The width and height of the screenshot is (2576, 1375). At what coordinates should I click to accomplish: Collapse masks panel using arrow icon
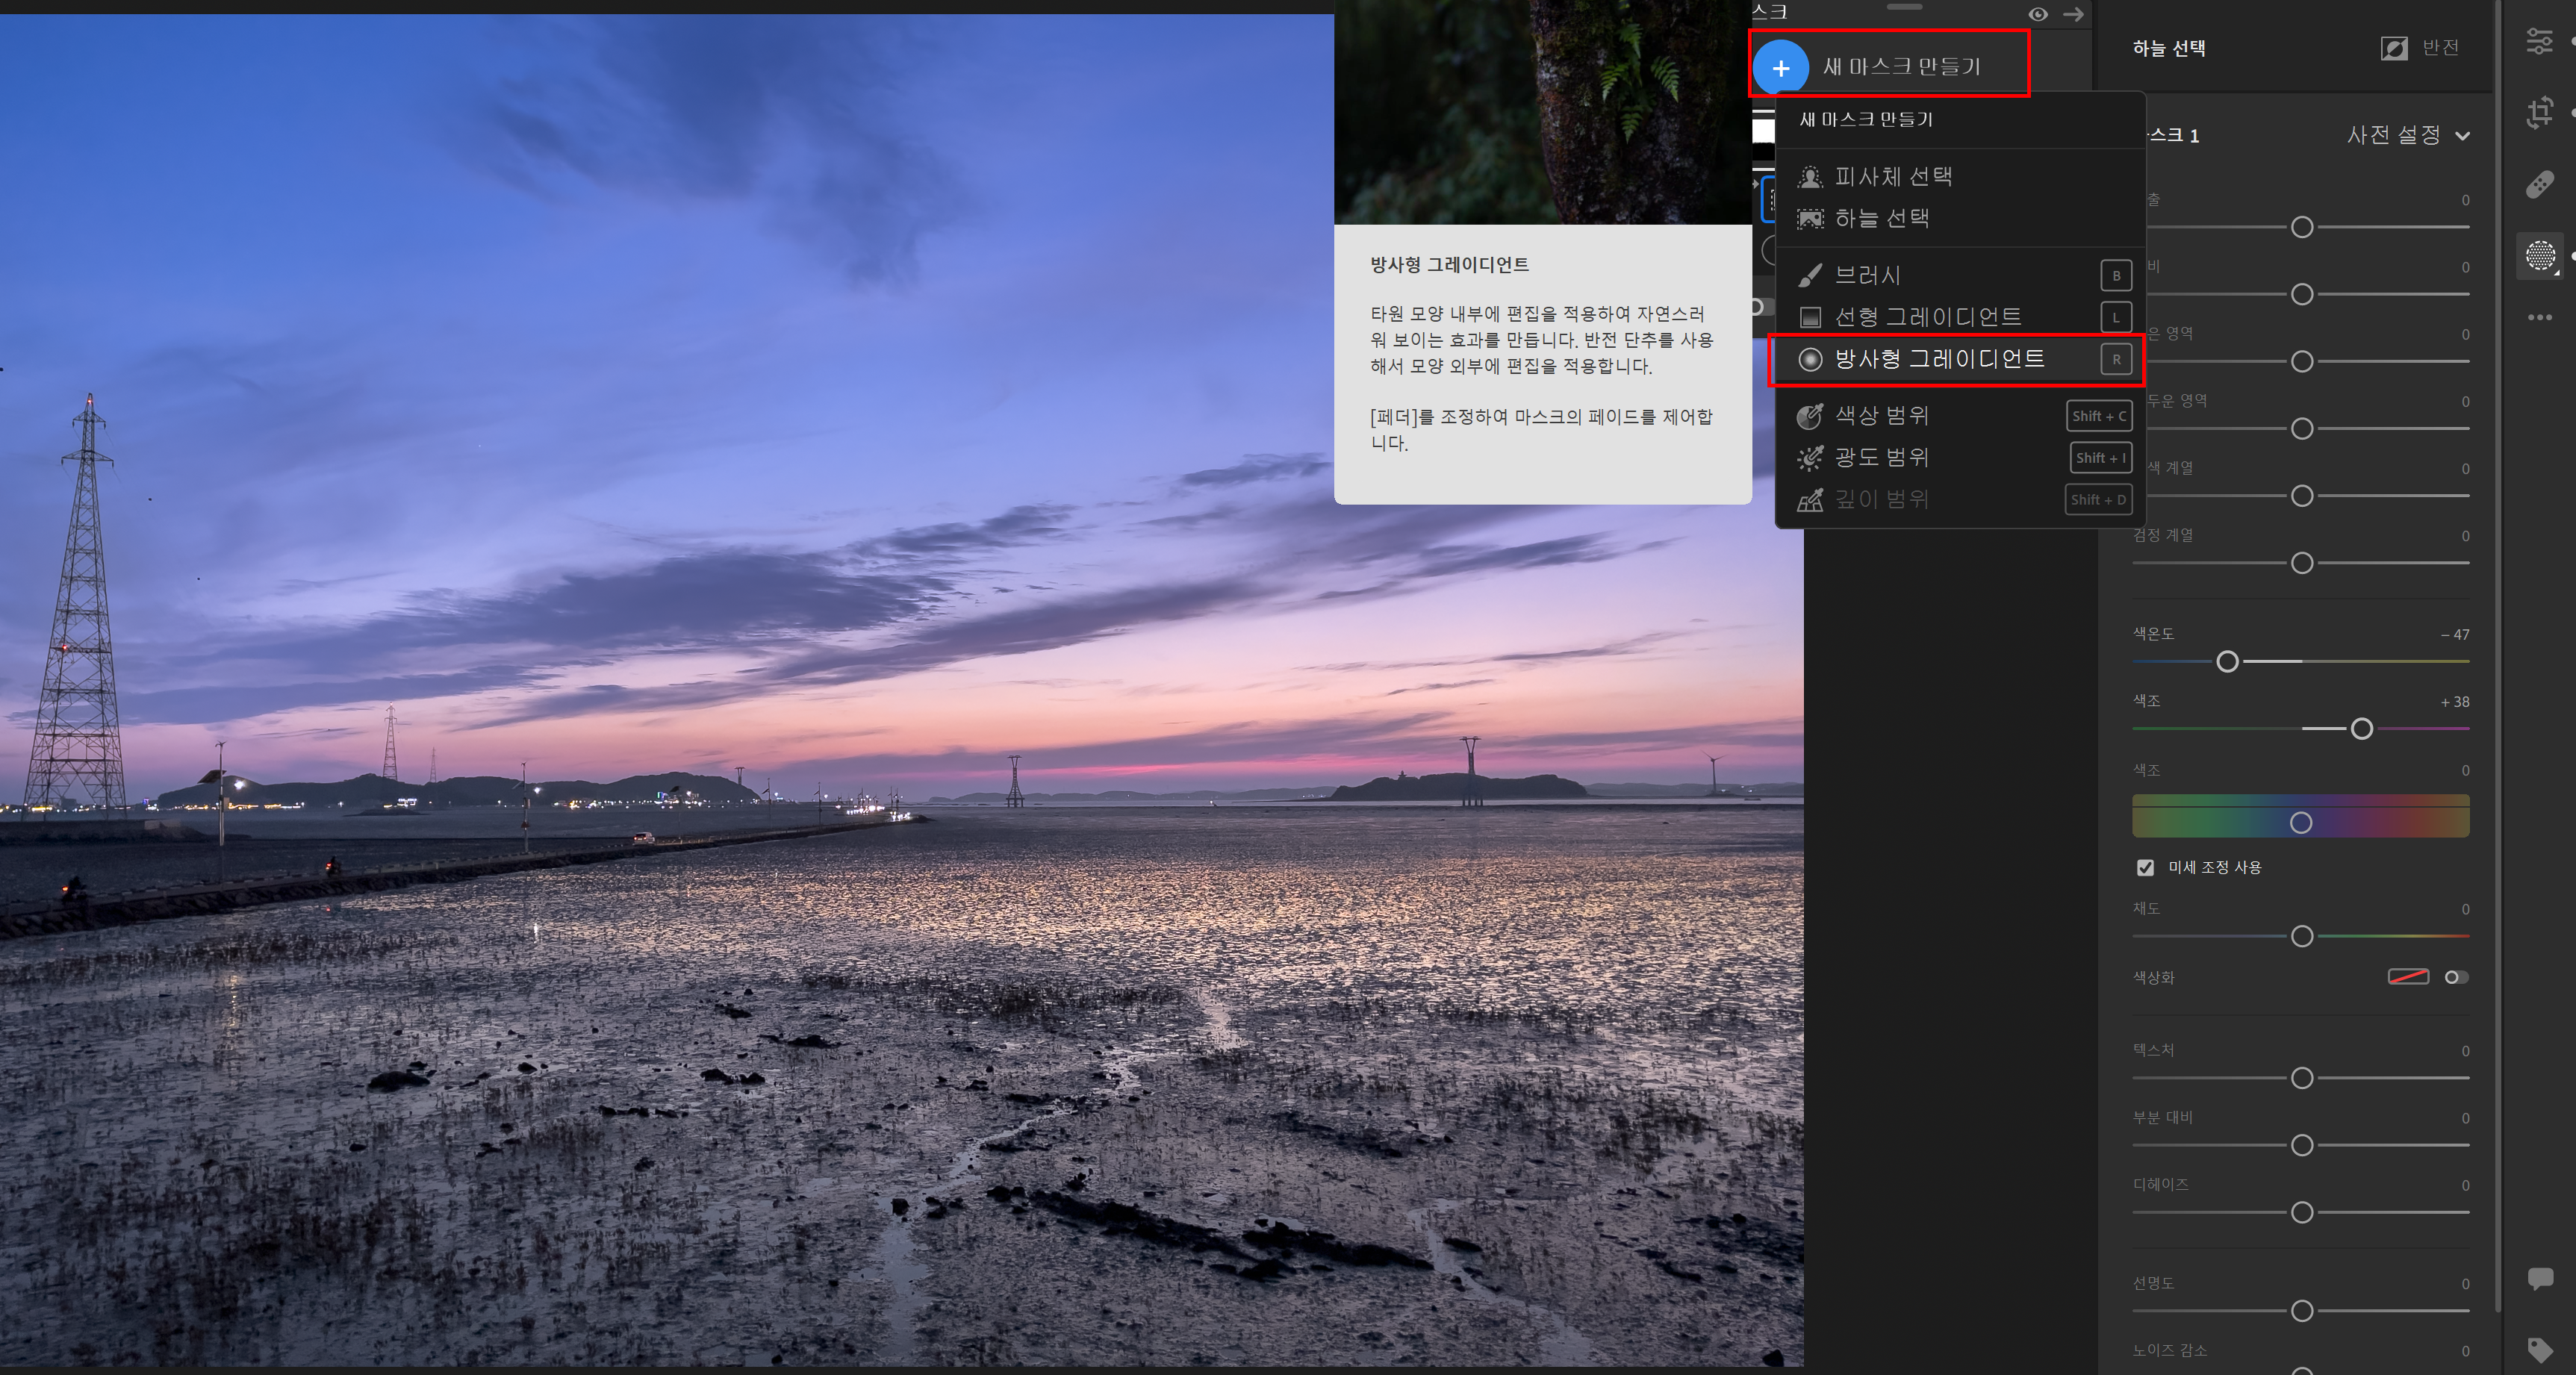(x=2073, y=14)
